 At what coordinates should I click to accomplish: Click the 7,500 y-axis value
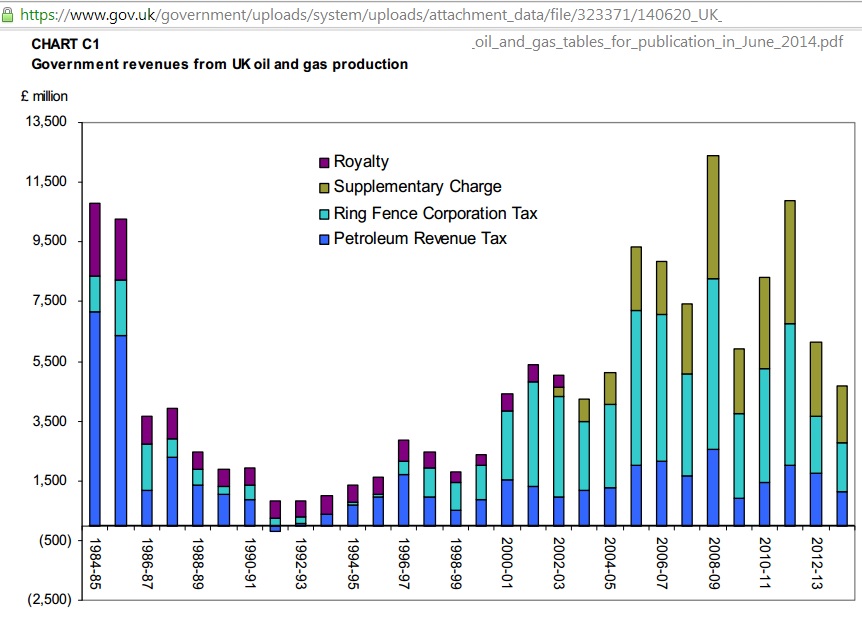pos(49,301)
